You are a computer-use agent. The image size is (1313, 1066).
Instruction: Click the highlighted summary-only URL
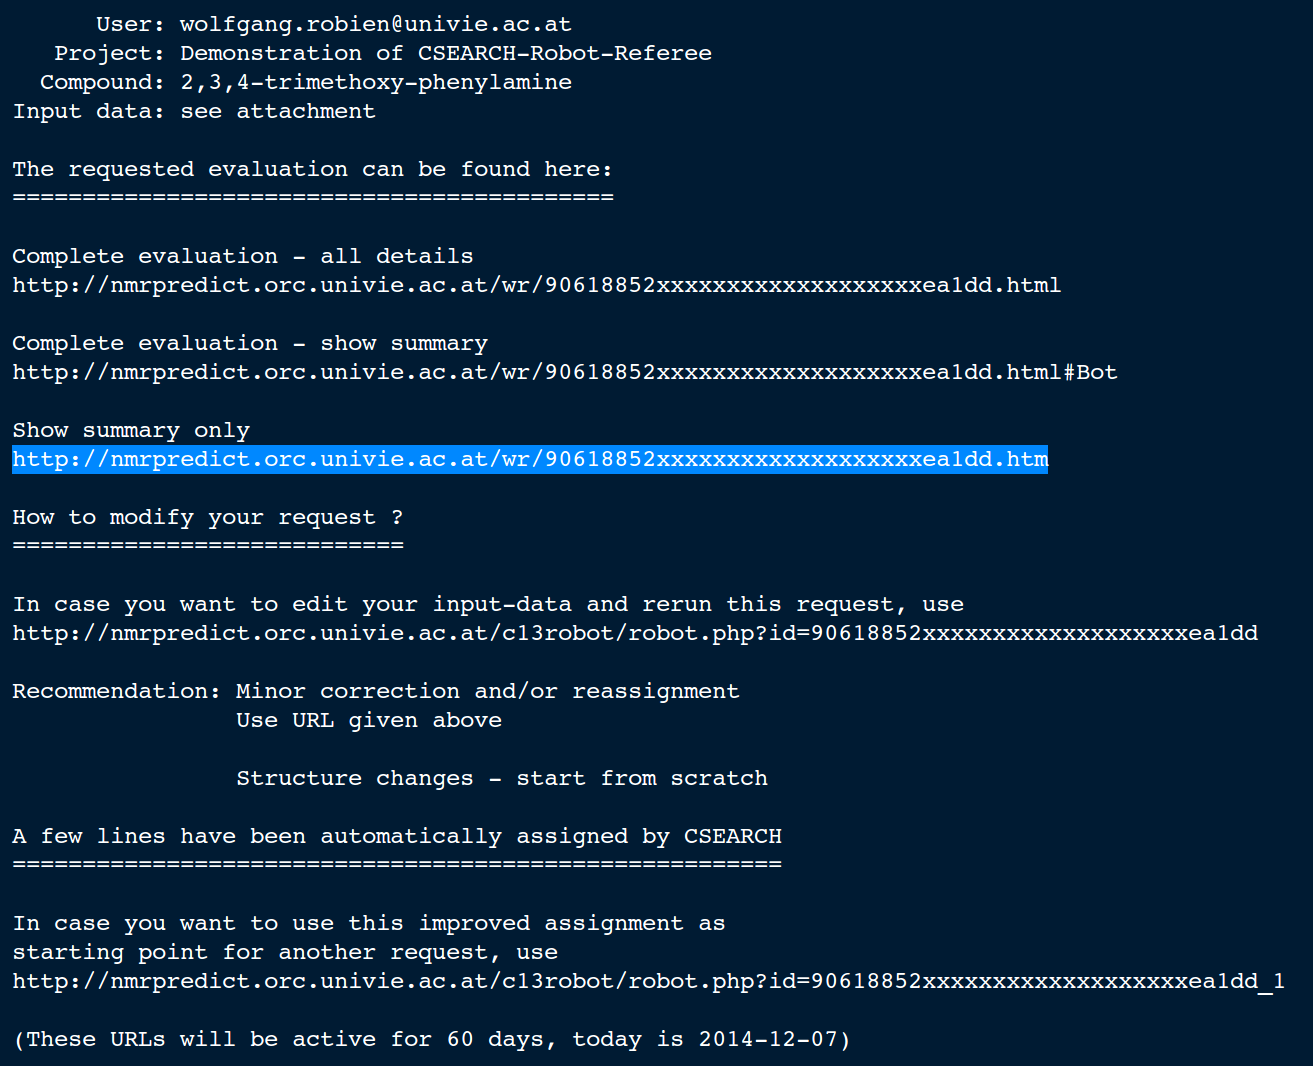(530, 459)
